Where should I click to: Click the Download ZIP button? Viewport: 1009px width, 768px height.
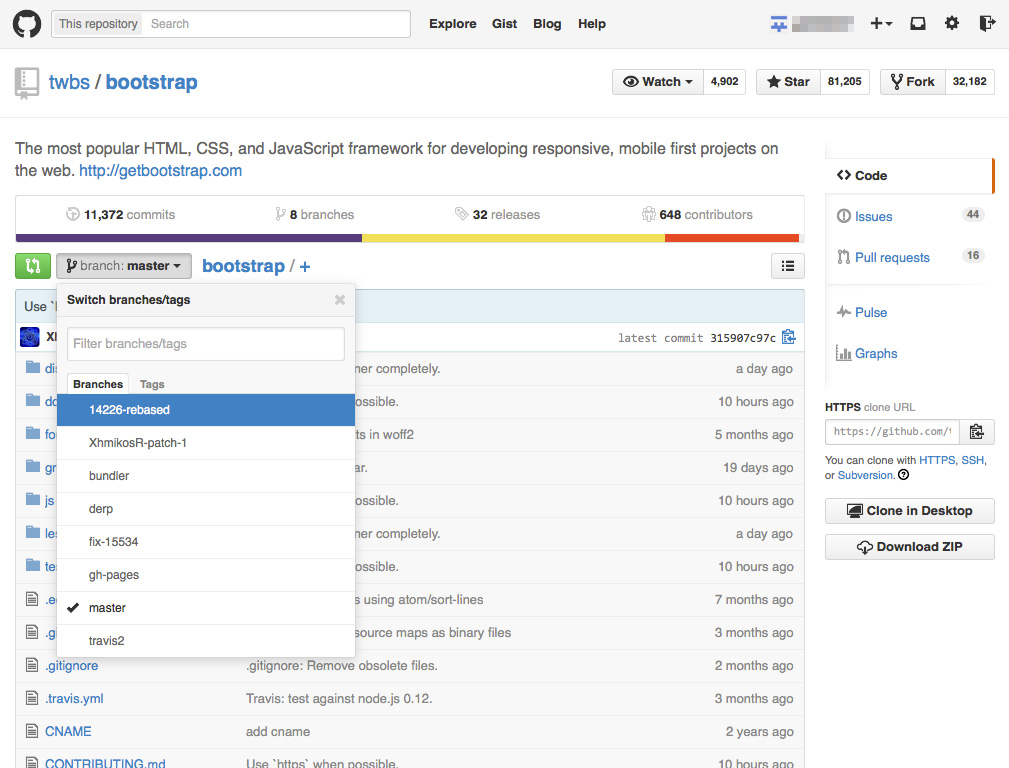pyautogui.click(x=909, y=547)
